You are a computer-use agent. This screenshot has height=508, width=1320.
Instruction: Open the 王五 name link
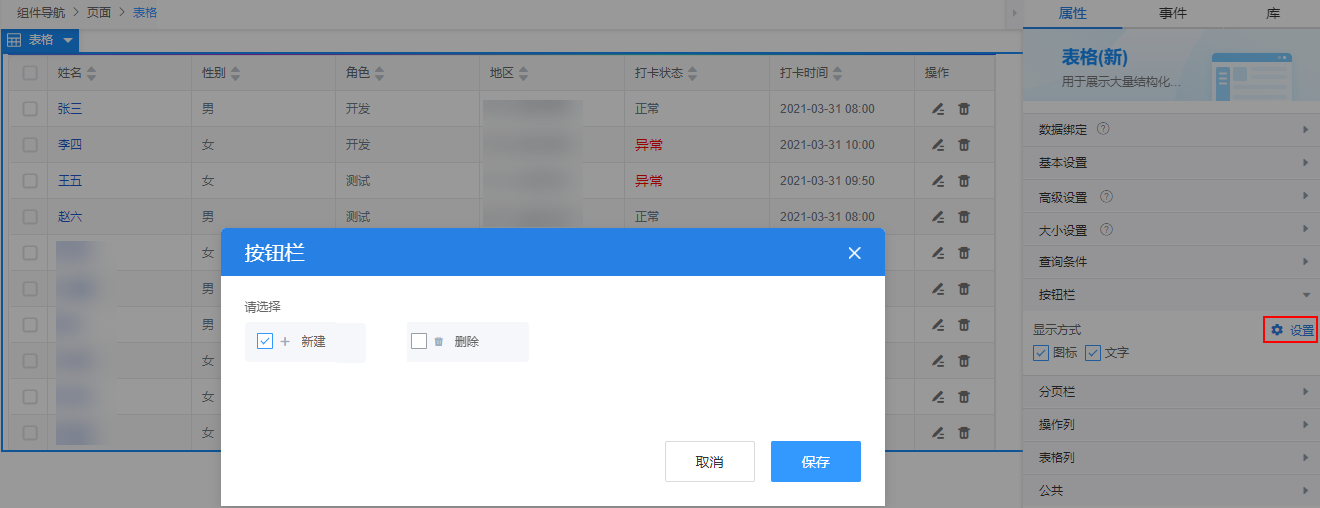pyautogui.click(x=70, y=181)
